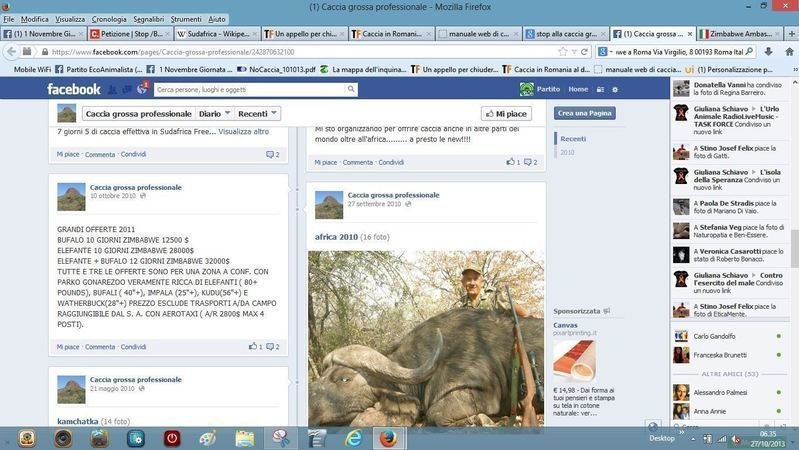Click page avatar on 27 settembre 2010 post

pyautogui.click(x=328, y=204)
